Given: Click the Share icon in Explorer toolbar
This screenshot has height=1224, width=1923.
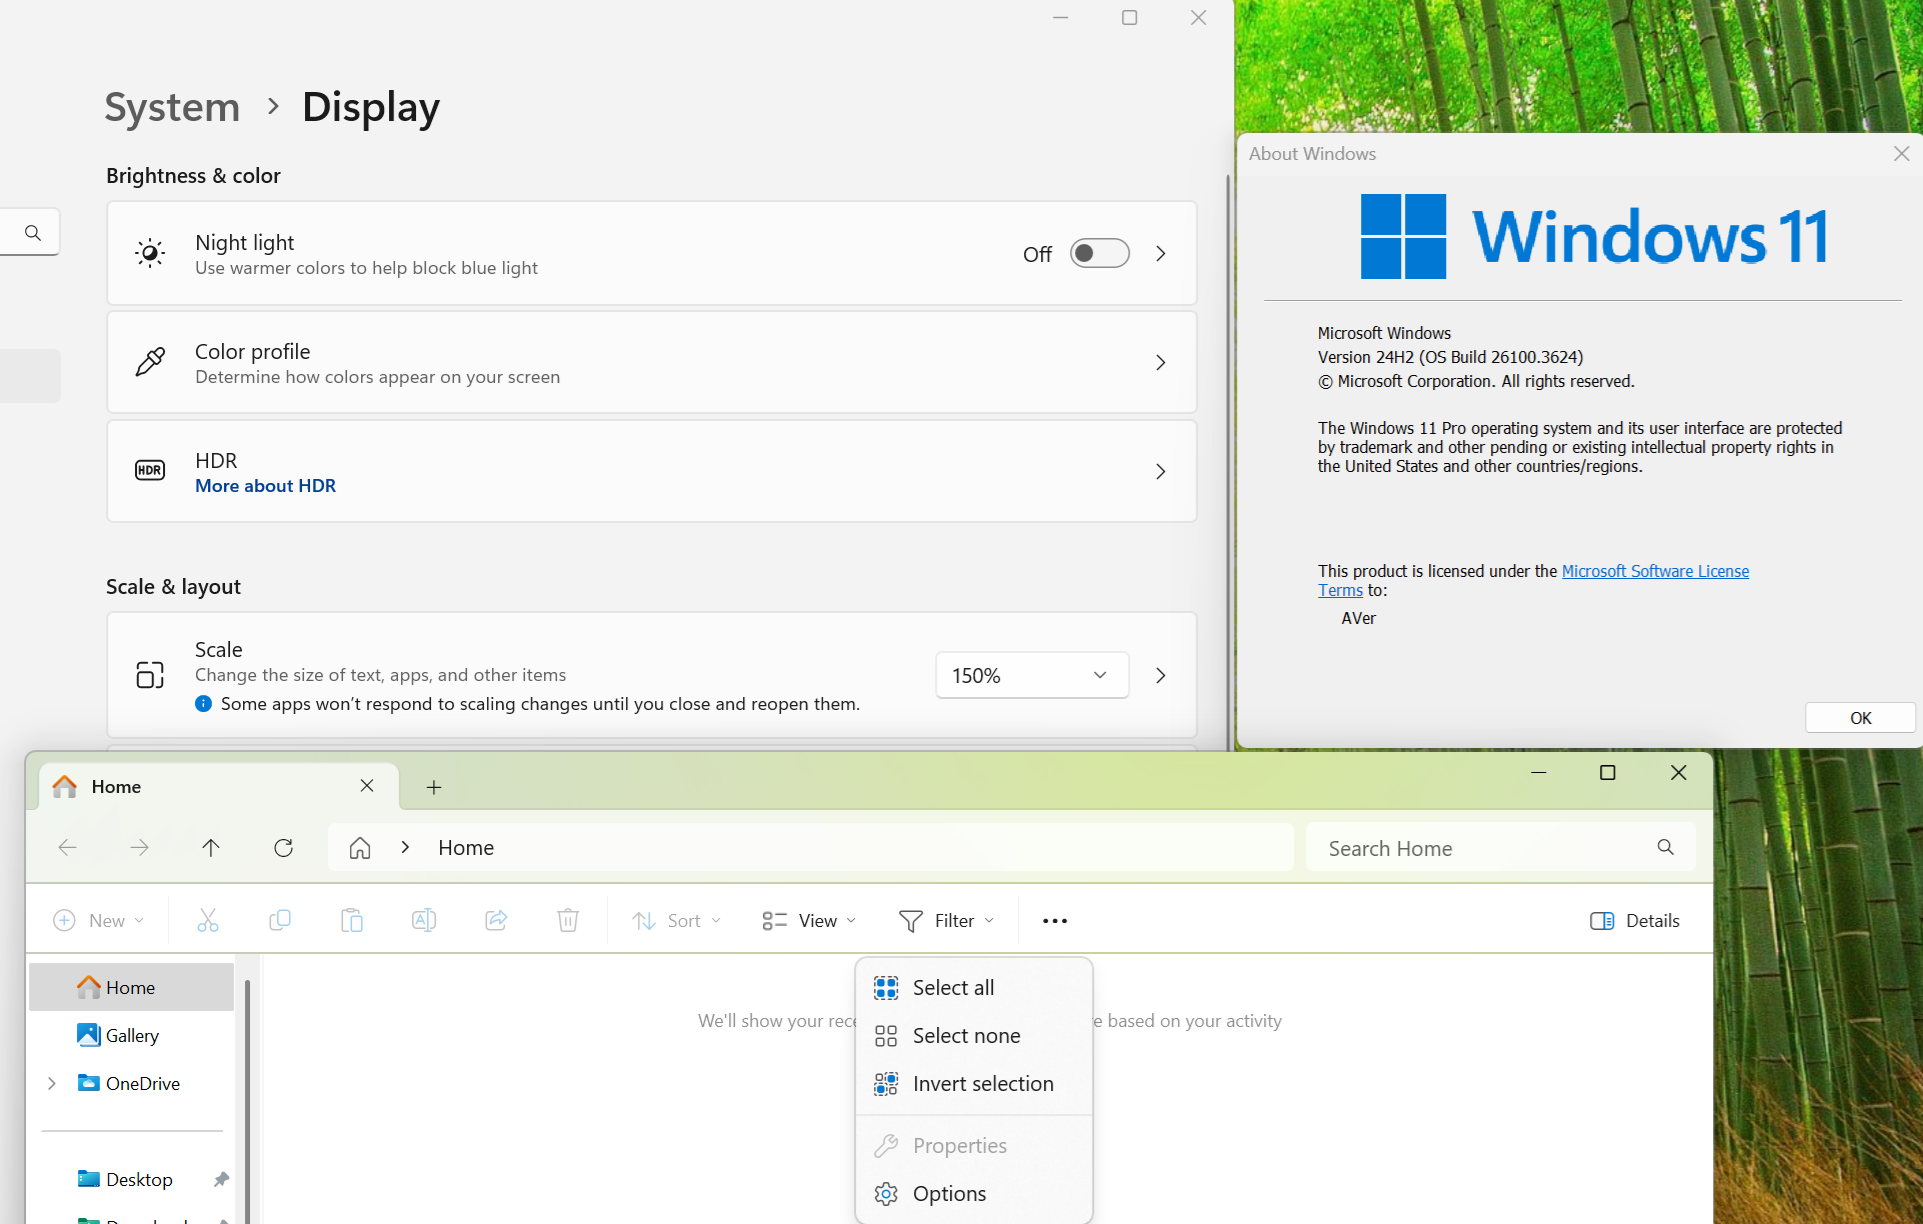Looking at the screenshot, I should tap(496, 920).
